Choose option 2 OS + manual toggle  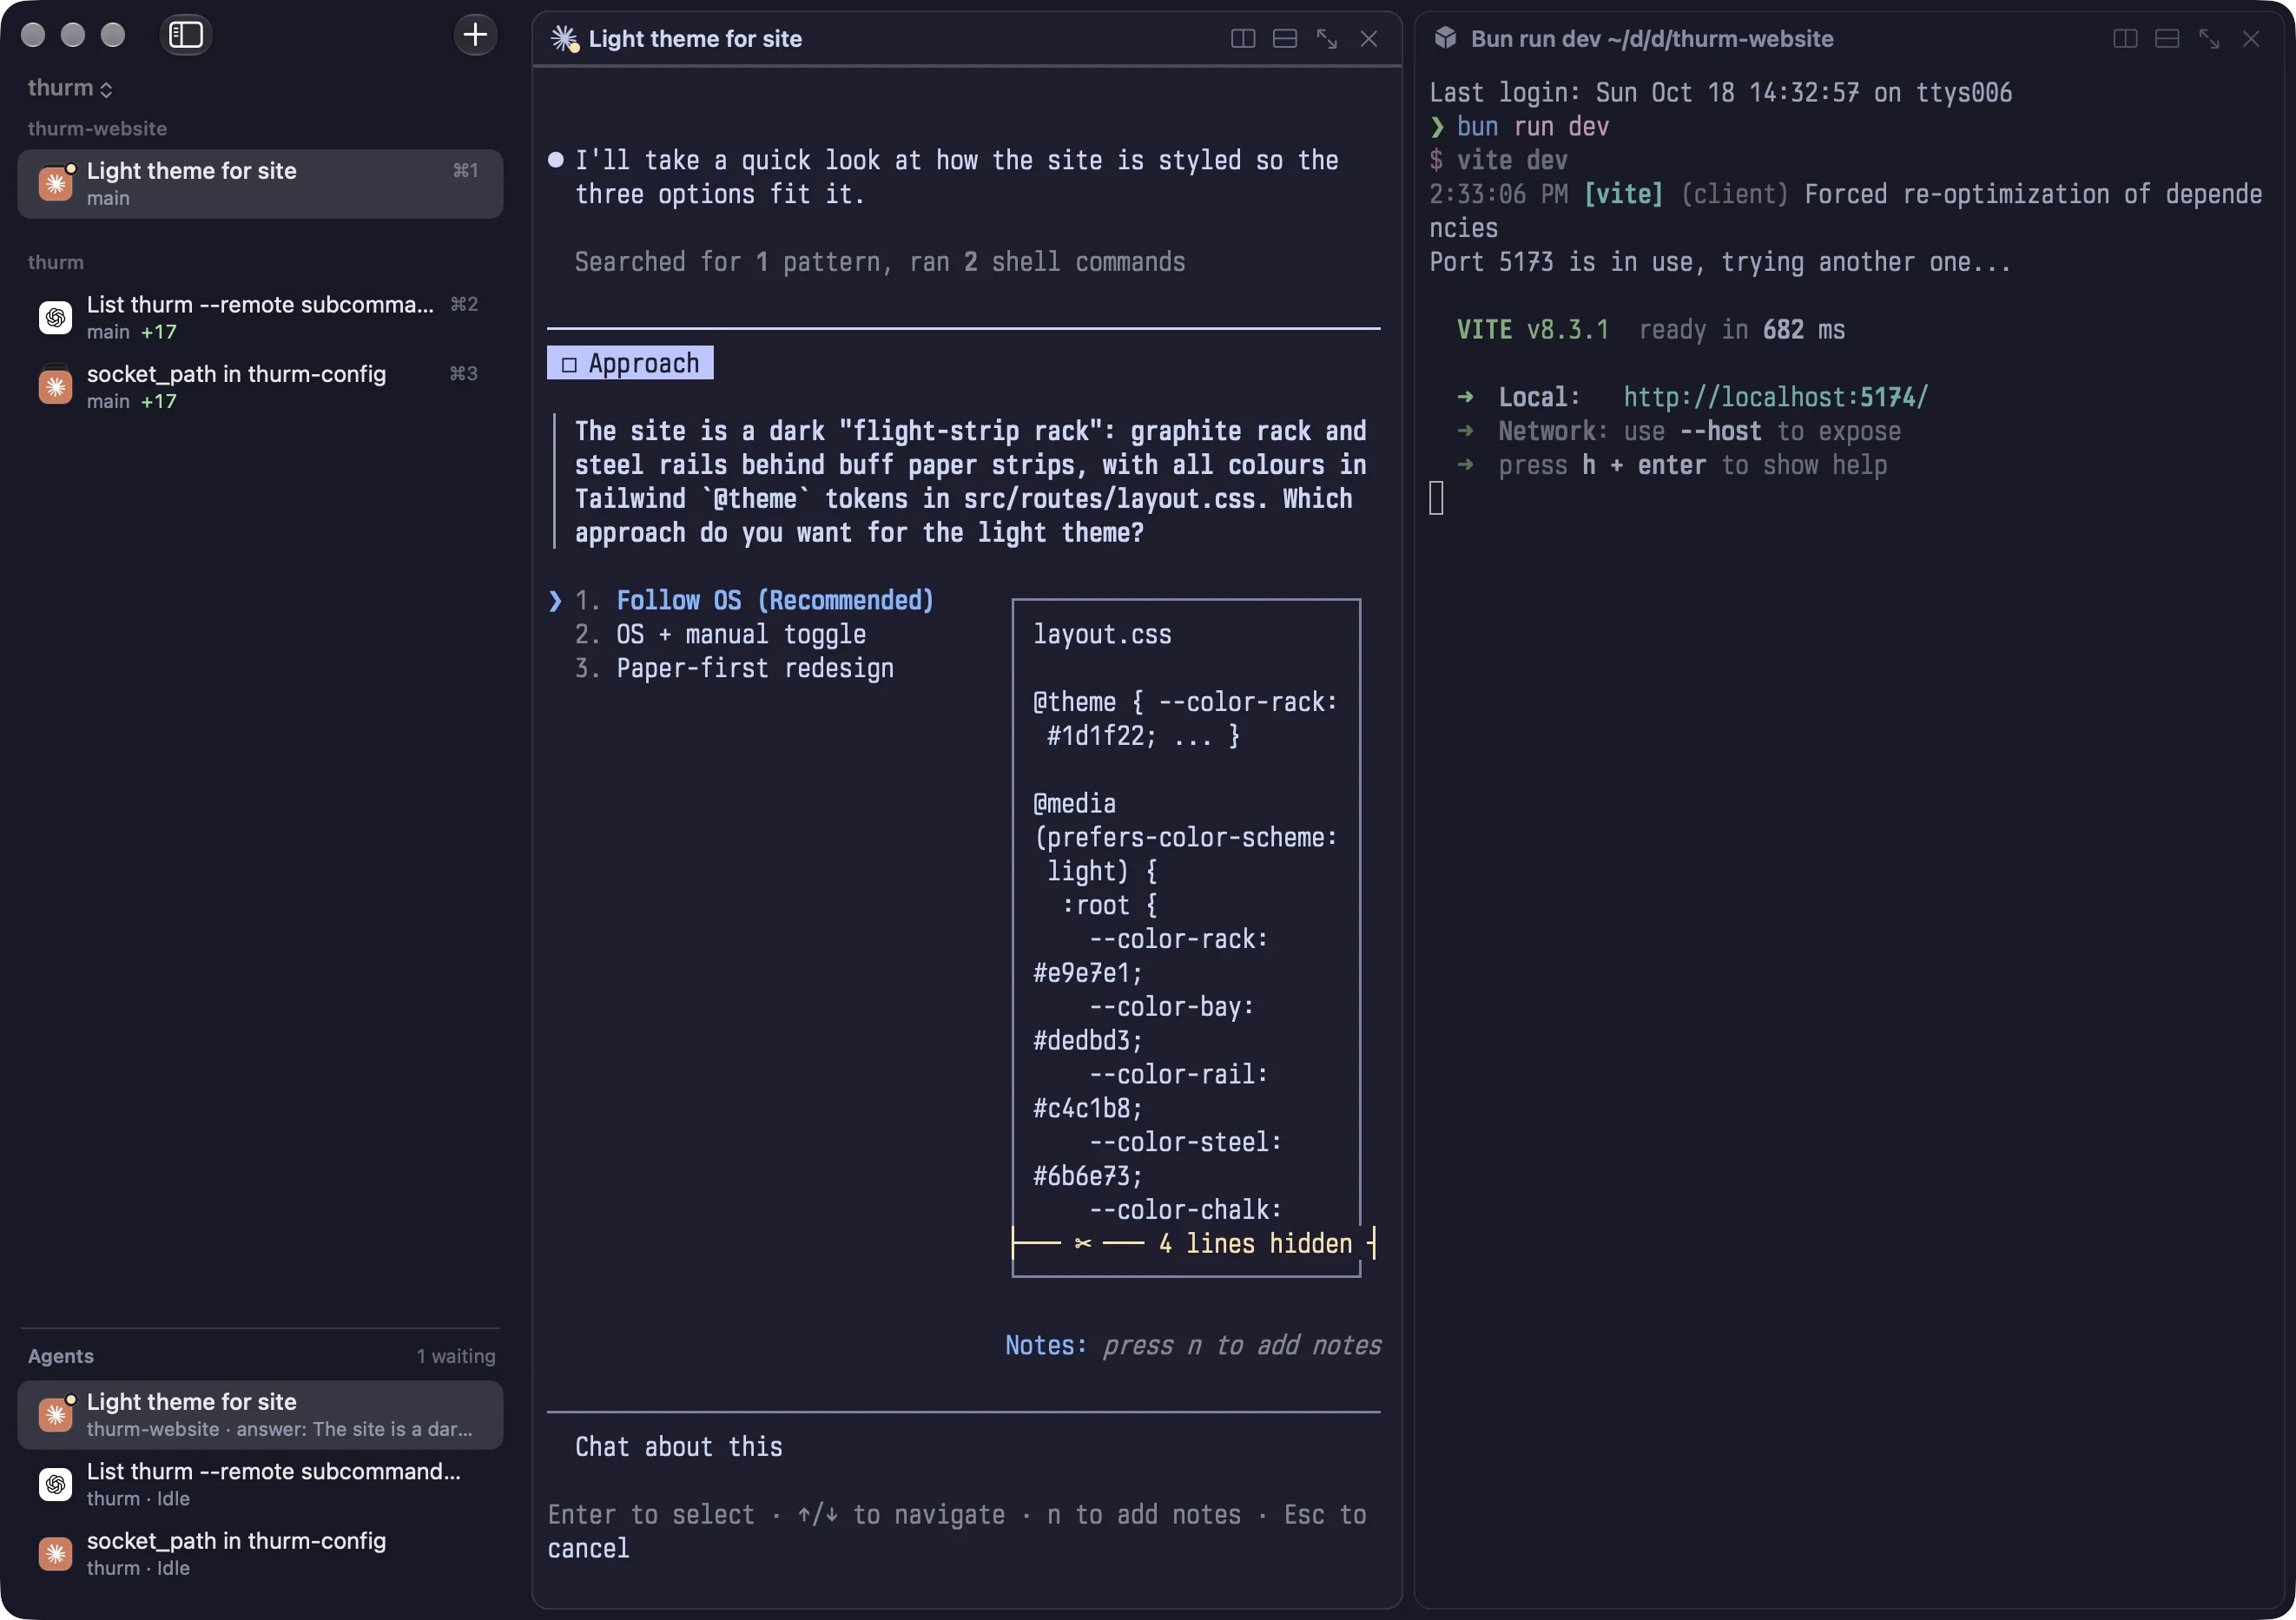[x=720, y=634]
